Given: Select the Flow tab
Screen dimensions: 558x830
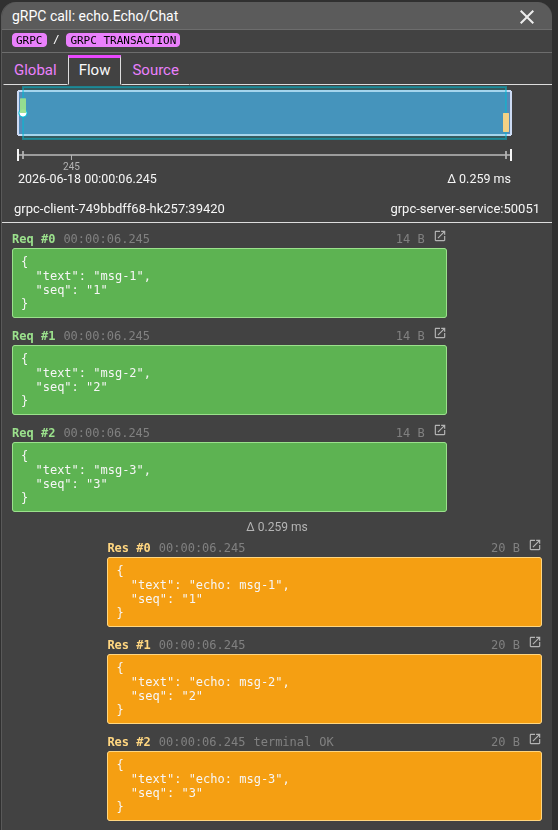Looking at the screenshot, I should 95,70.
